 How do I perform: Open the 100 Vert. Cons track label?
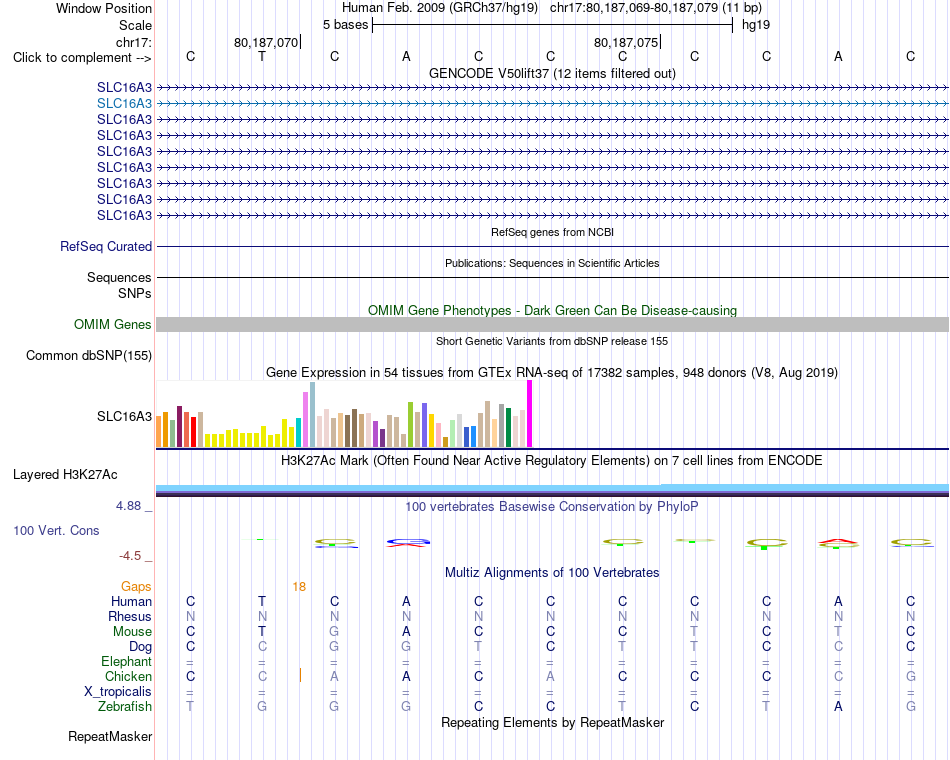coord(56,530)
